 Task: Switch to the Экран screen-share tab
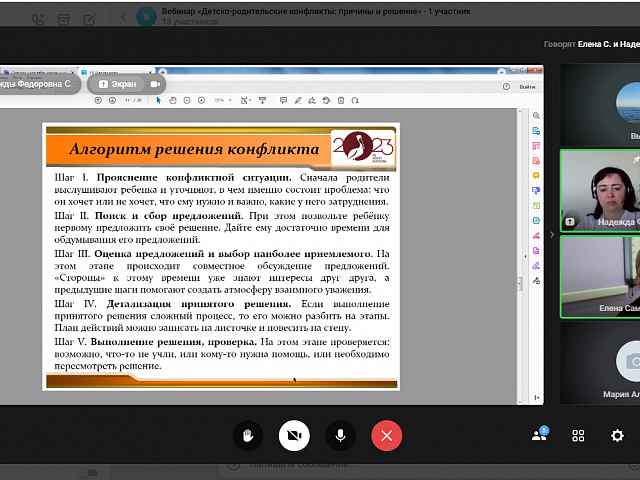117,85
